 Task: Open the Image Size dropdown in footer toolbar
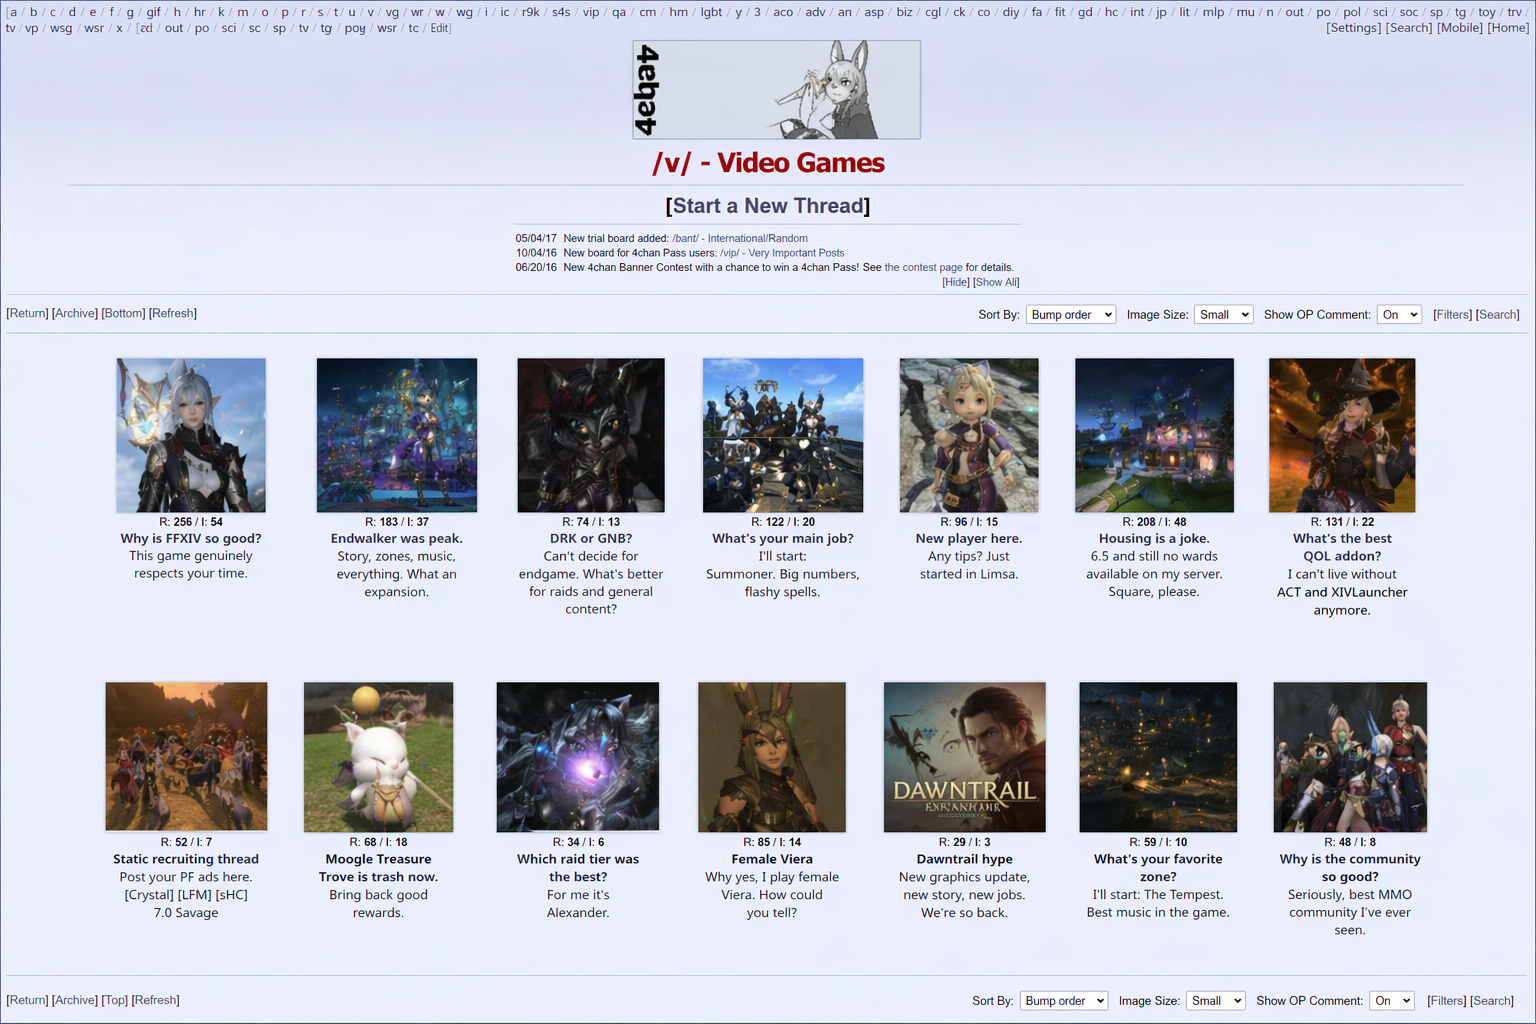click(x=1215, y=1000)
